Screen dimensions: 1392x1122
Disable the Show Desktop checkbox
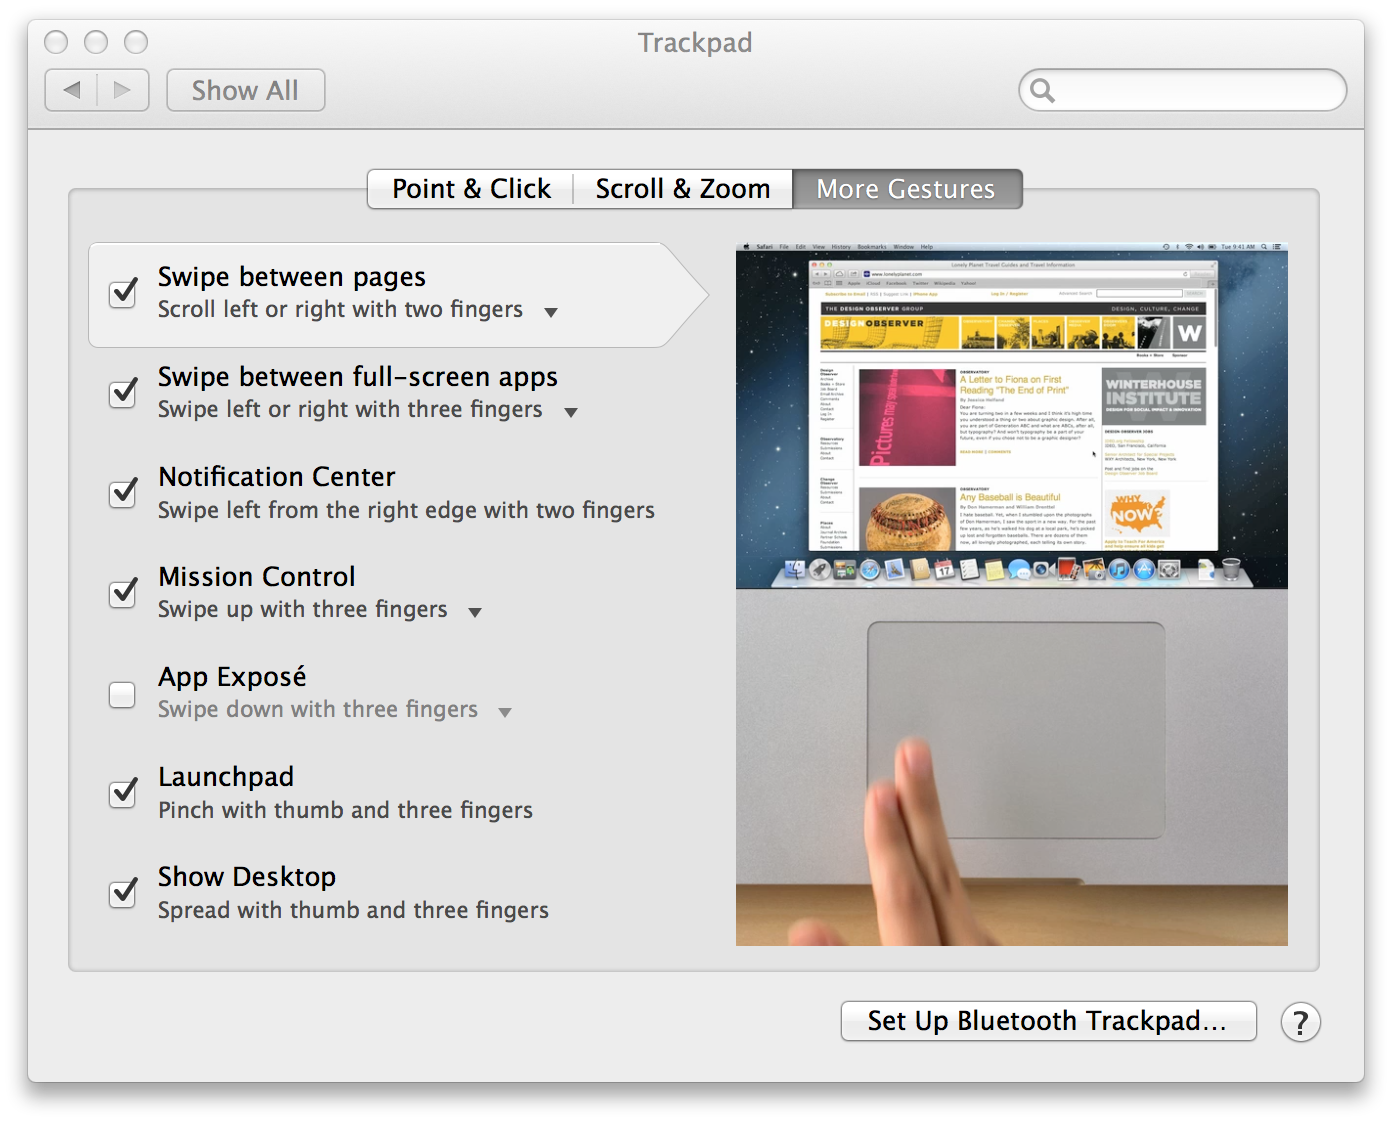pos(123,893)
